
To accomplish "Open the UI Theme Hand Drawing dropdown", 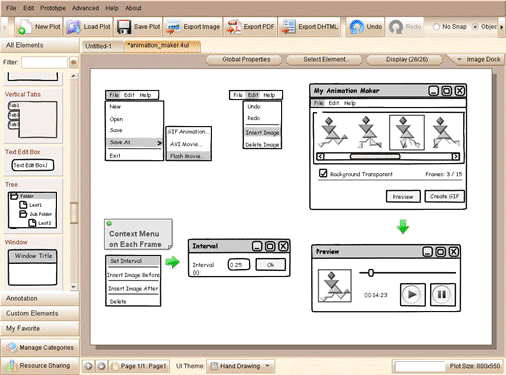I will click(240, 366).
